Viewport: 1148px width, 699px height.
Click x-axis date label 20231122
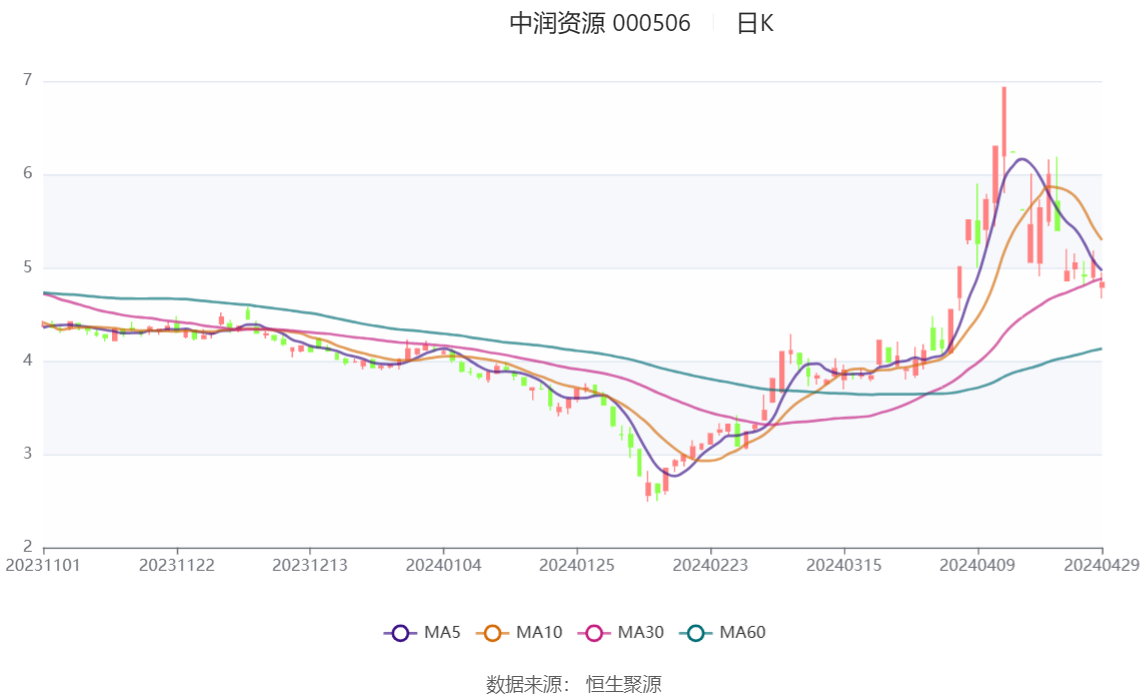pos(176,565)
